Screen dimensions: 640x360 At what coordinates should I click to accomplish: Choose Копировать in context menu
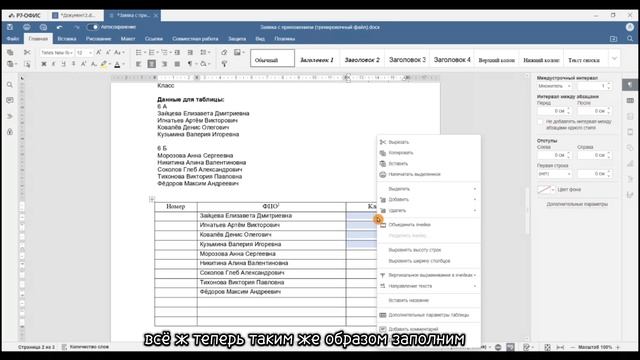click(428, 153)
